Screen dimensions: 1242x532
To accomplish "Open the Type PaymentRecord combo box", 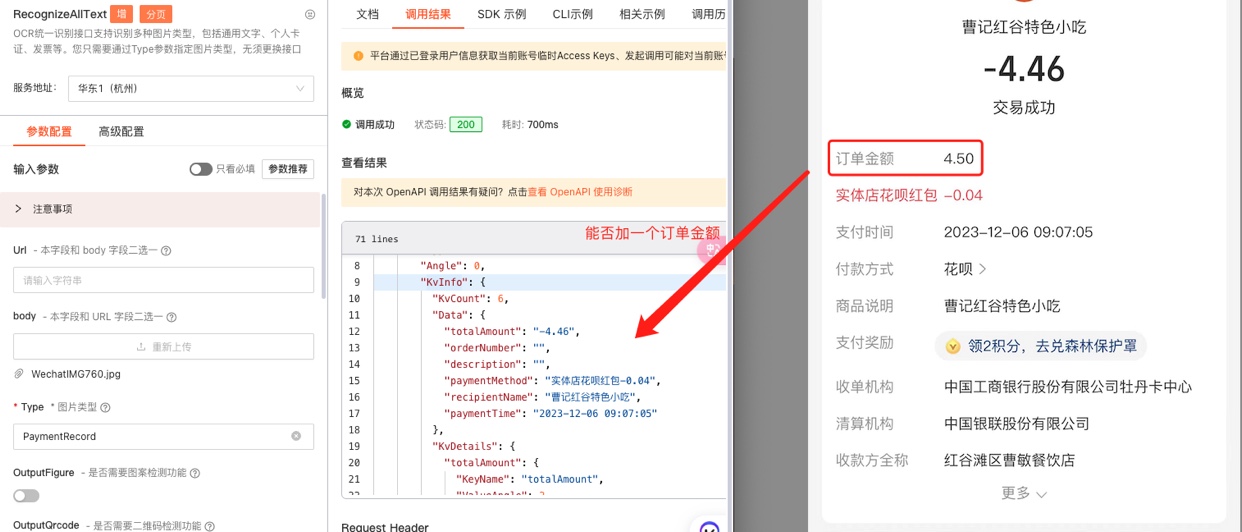I will tap(163, 436).
